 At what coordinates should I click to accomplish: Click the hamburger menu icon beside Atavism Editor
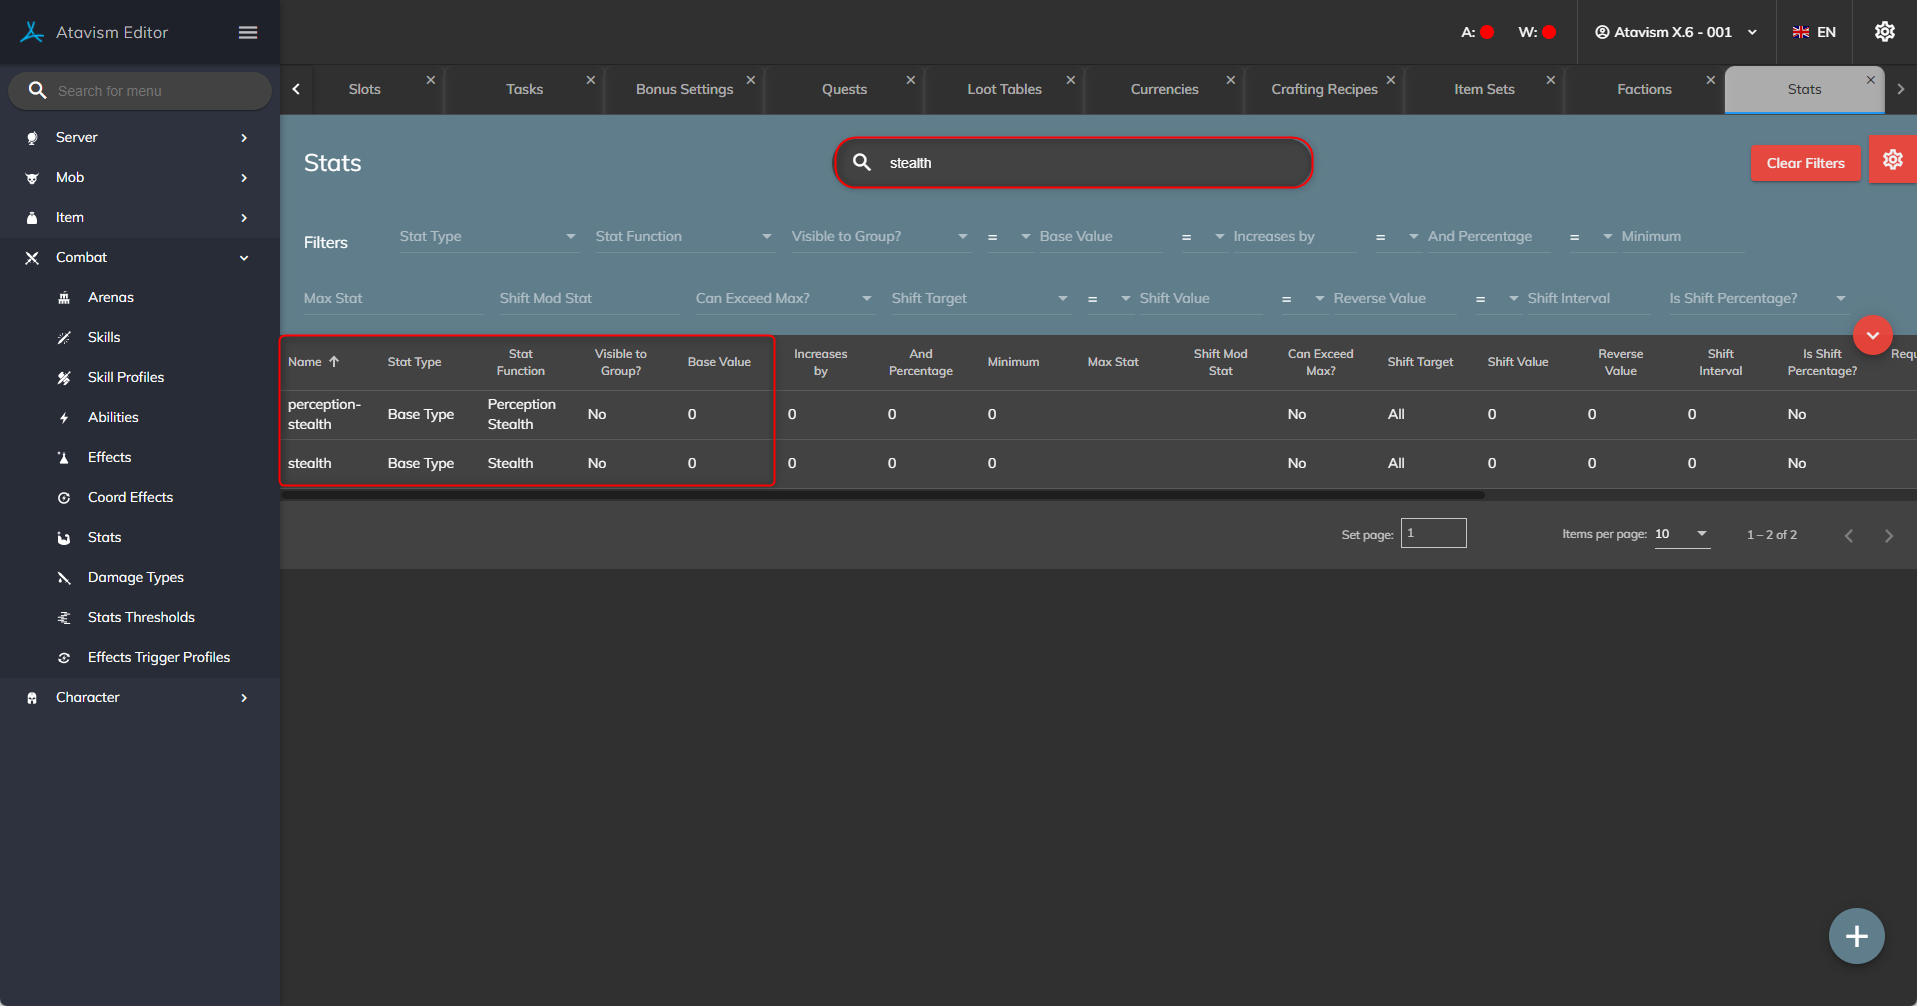coord(248,33)
